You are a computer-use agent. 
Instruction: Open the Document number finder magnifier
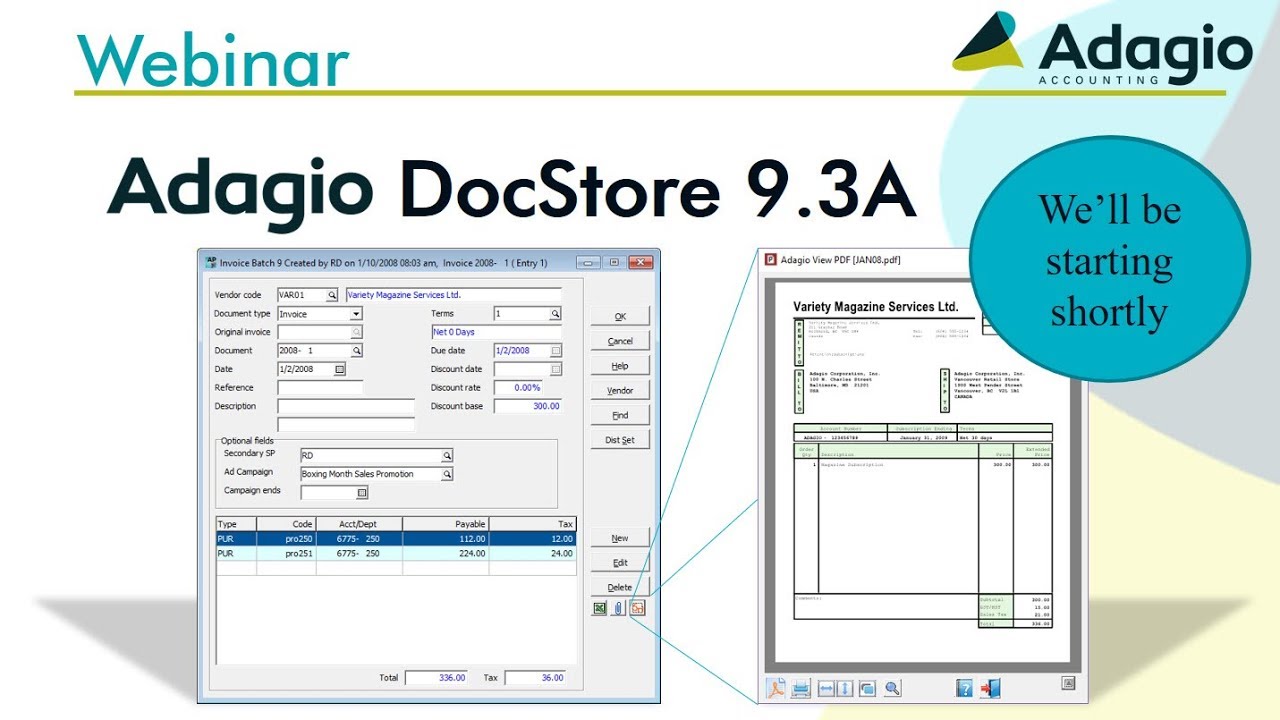[x=357, y=351]
